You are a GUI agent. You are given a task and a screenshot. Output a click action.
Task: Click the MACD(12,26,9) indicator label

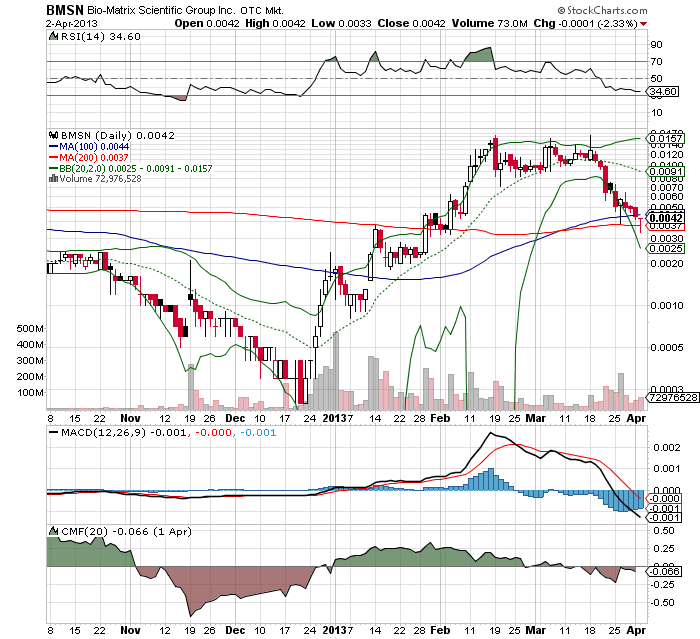click(x=103, y=432)
